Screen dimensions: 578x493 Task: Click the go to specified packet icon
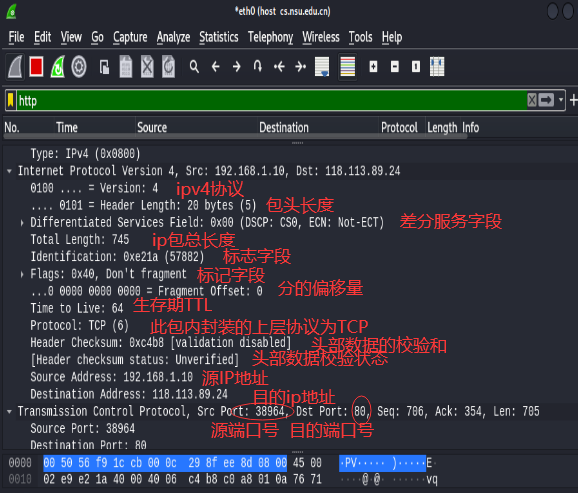coord(258,66)
